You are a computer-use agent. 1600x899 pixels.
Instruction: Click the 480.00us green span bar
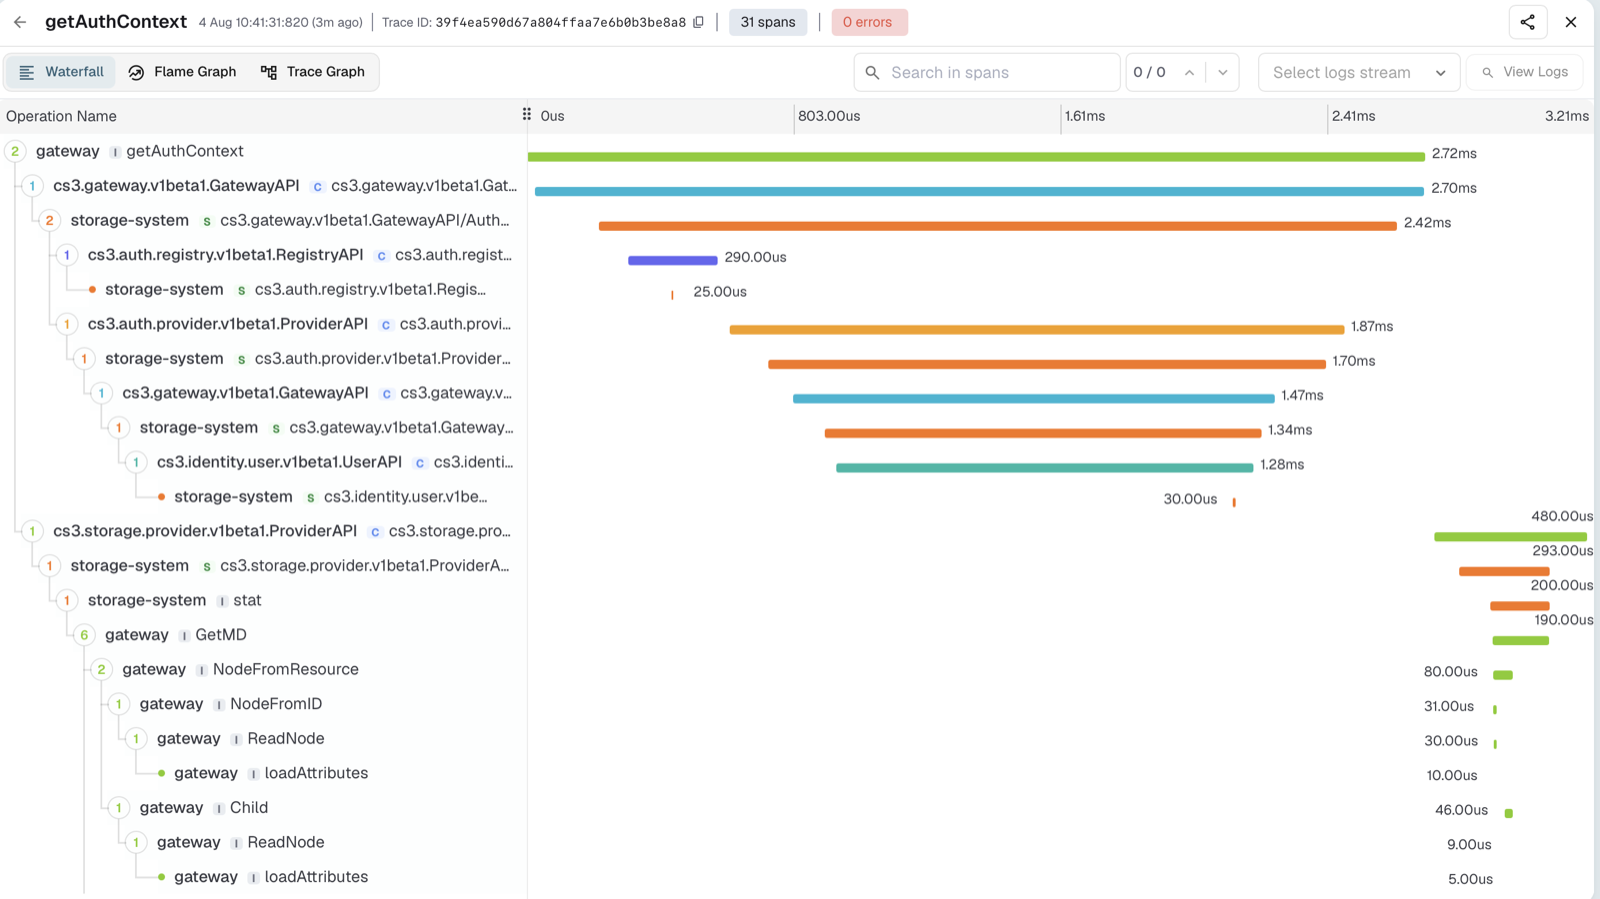click(1510, 537)
